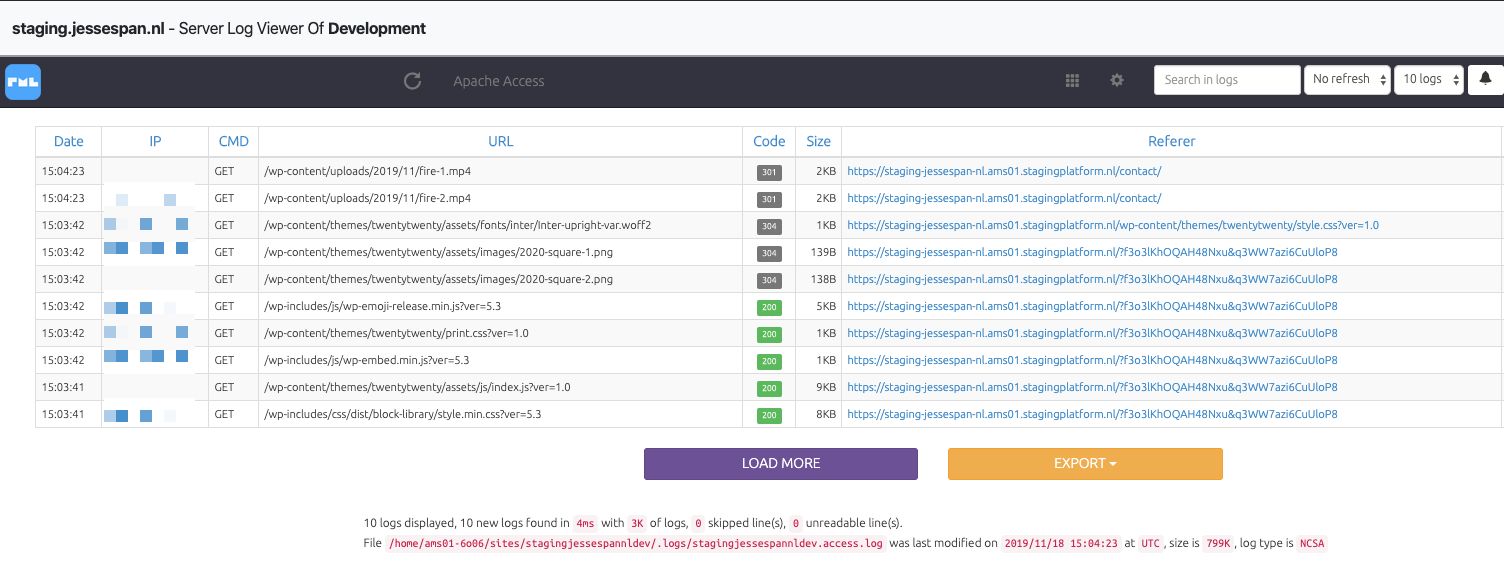Open the No refresh dropdown
1504x569 pixels.
(x=1347, y=79)
